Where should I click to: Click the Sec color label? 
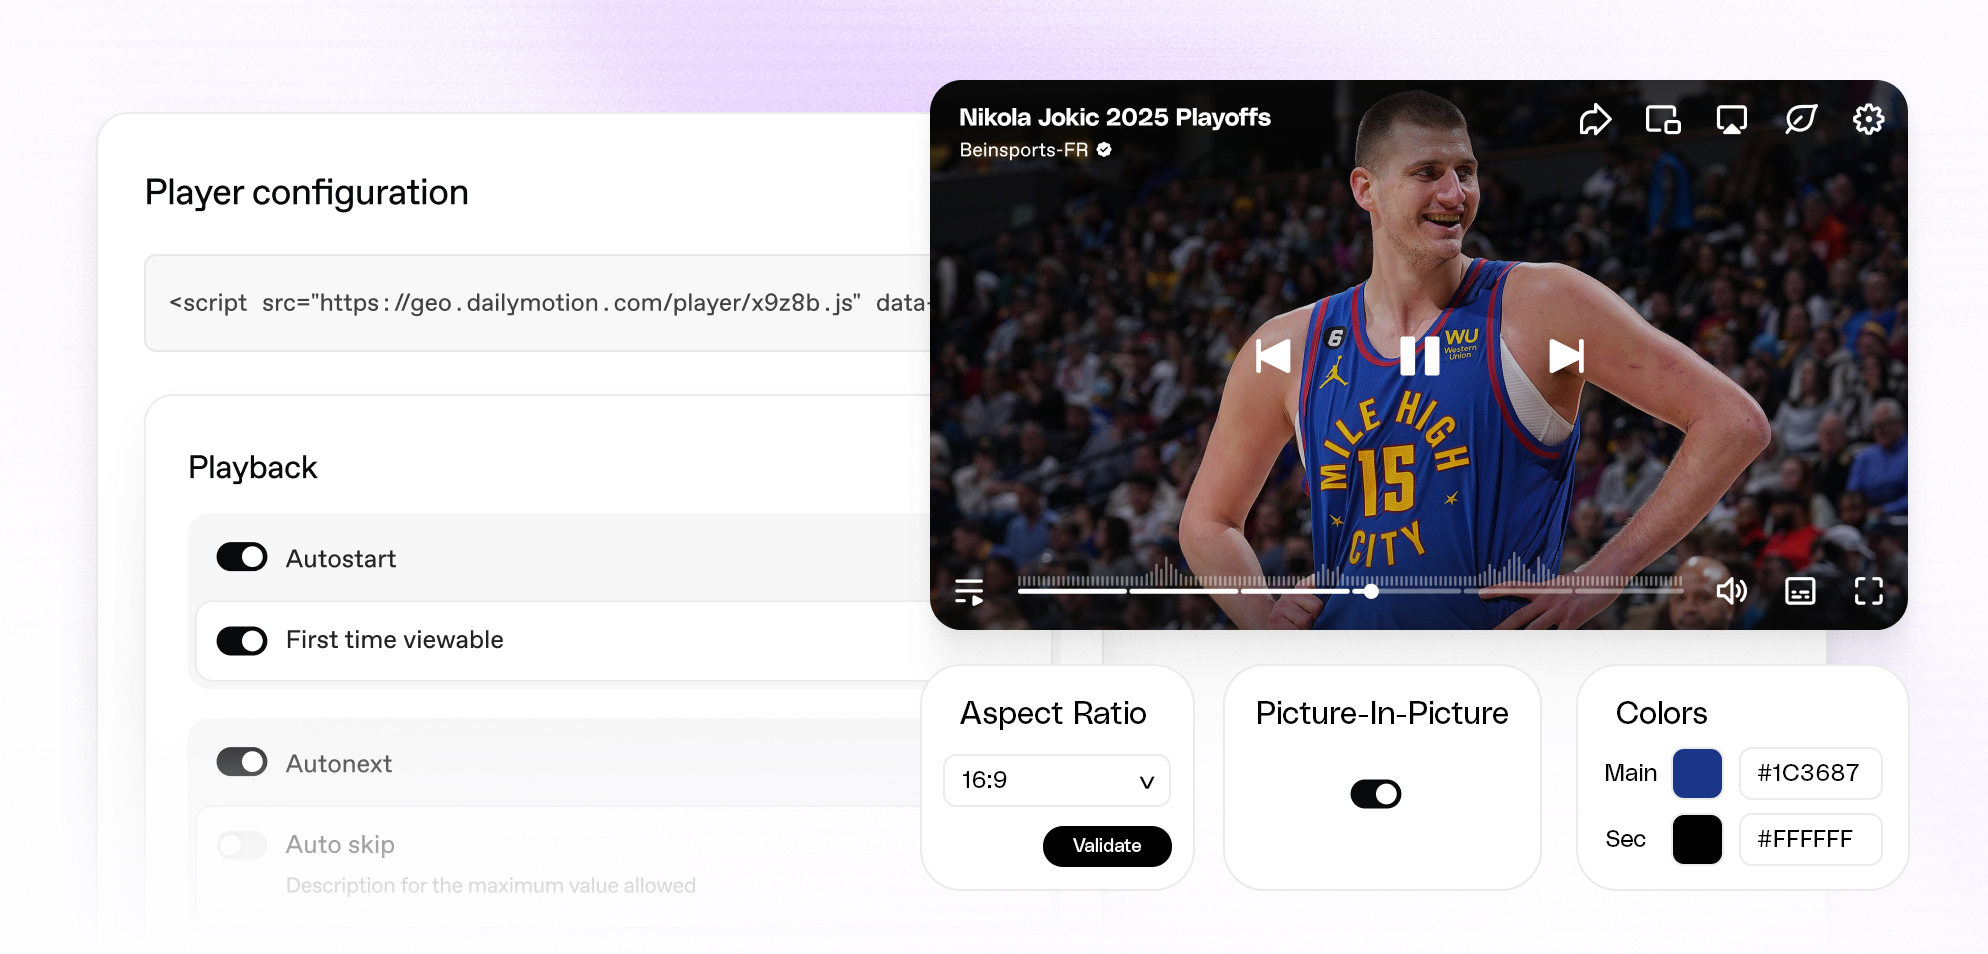tap(1625, 839)
